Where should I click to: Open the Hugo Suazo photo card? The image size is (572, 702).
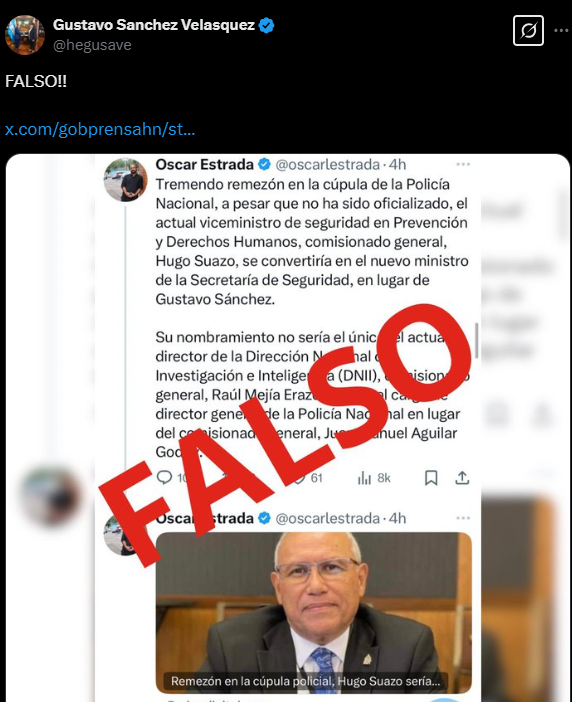point(313,612)
